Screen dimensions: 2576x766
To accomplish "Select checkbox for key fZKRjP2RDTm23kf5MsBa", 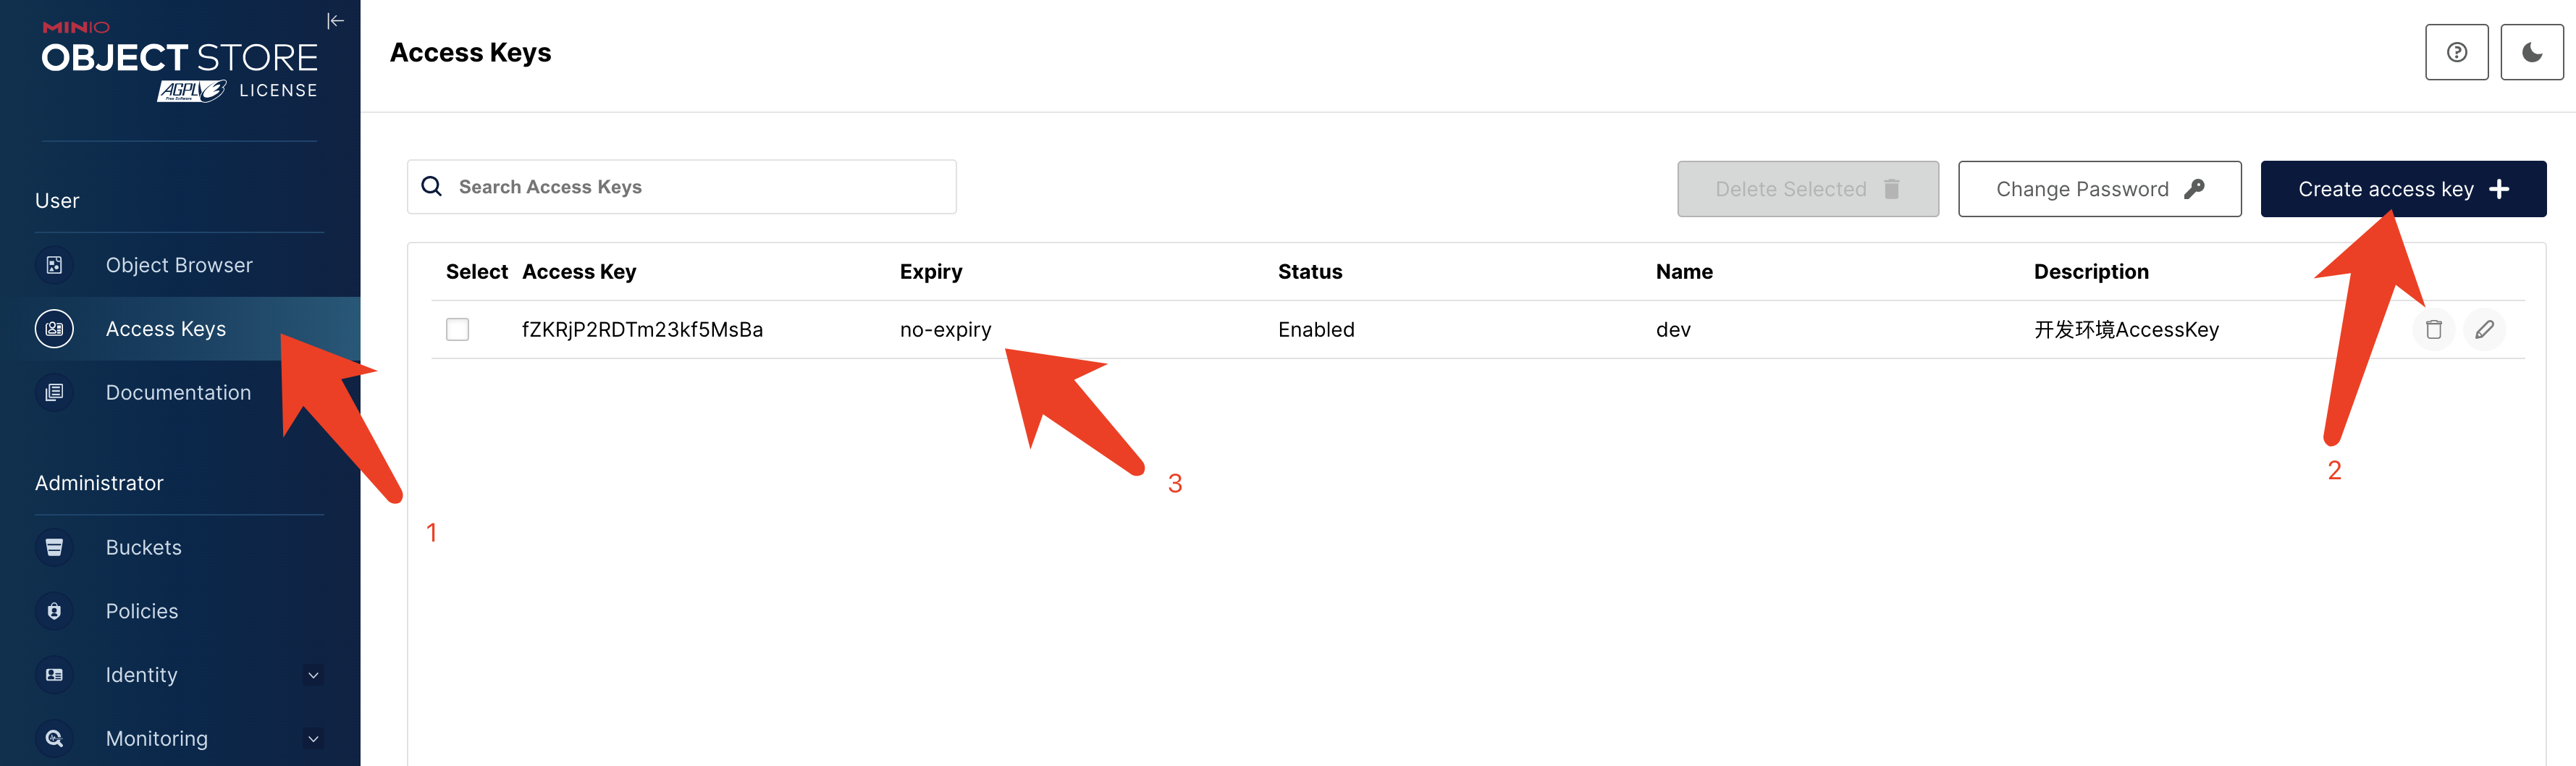I will [457, 329].
